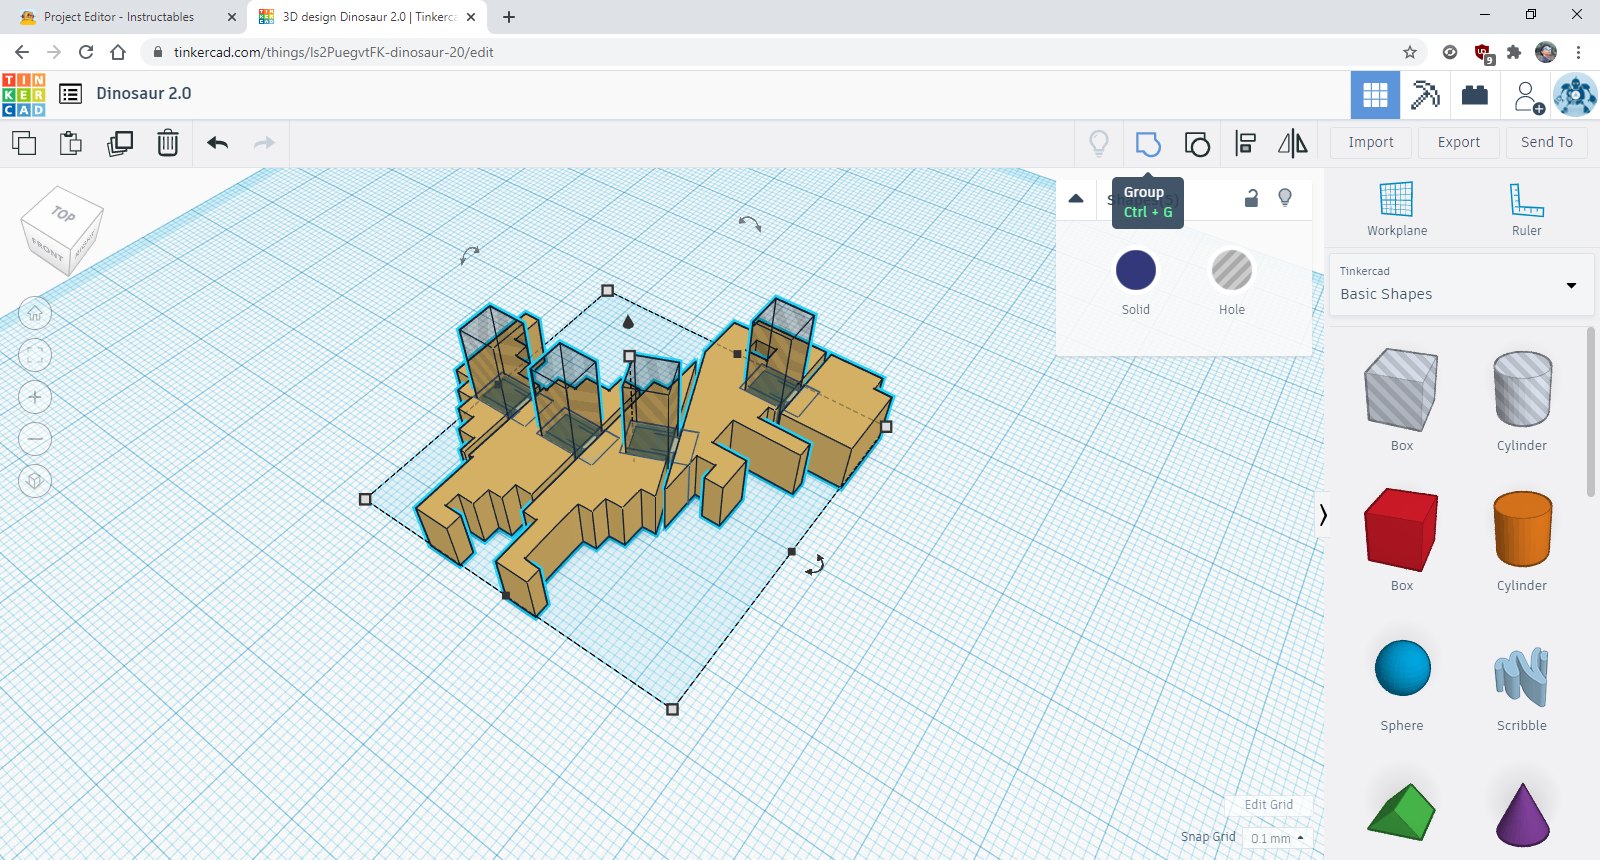Click the Duplicate and repeat icon
The image size is (1600, 860).
120,143
